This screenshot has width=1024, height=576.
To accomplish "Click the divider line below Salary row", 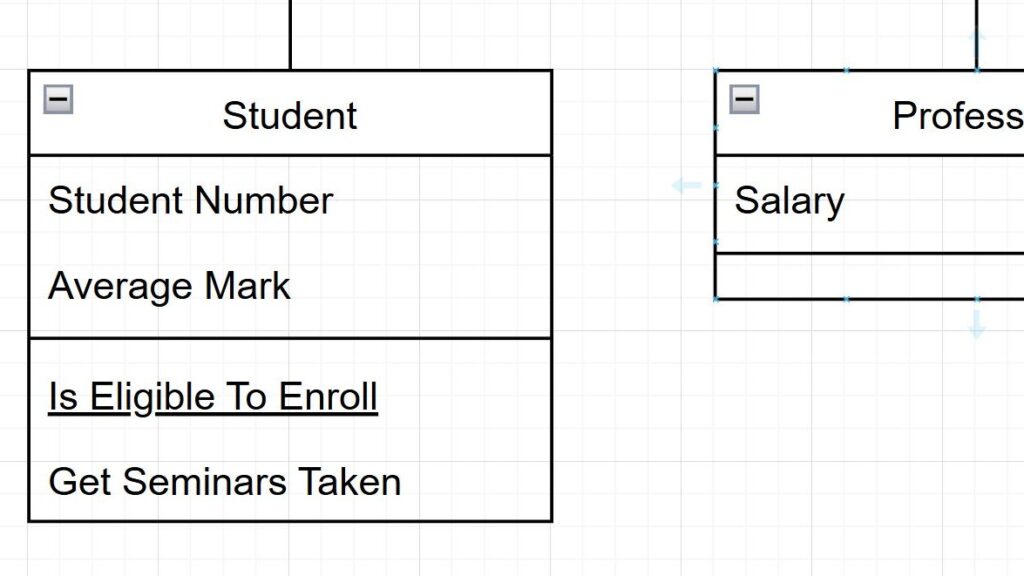I will pos(868,253).
